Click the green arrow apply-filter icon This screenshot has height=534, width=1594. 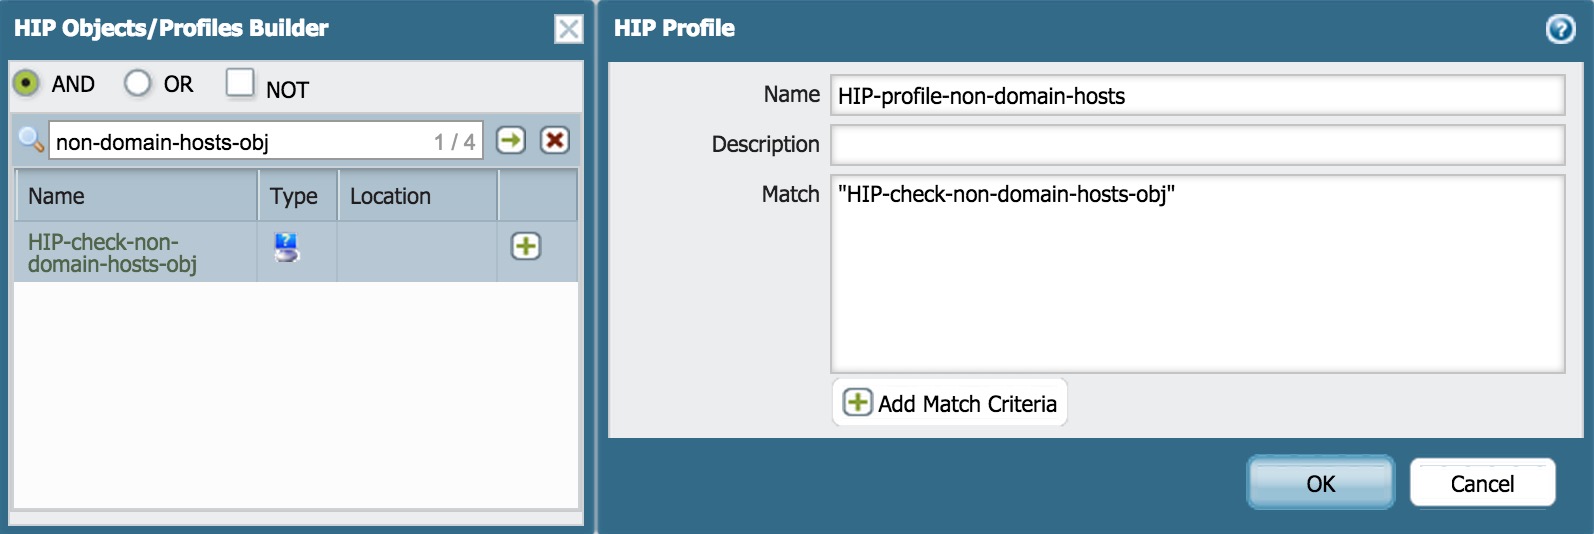(x=511, y=140)
